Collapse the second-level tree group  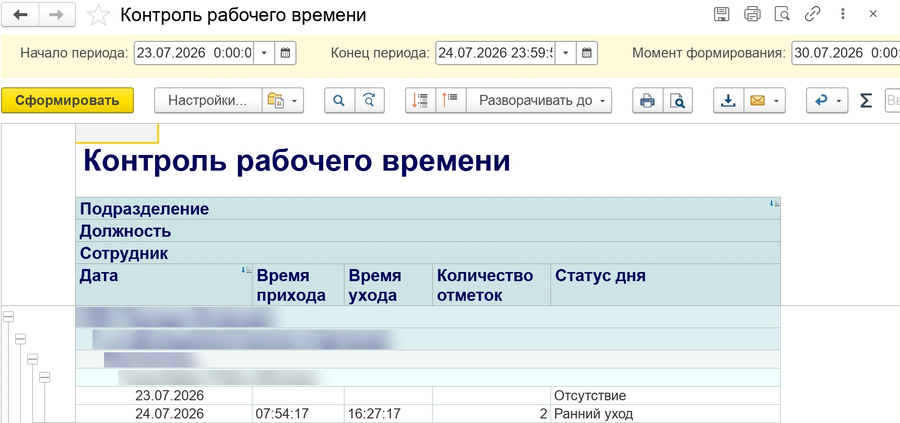21,339
